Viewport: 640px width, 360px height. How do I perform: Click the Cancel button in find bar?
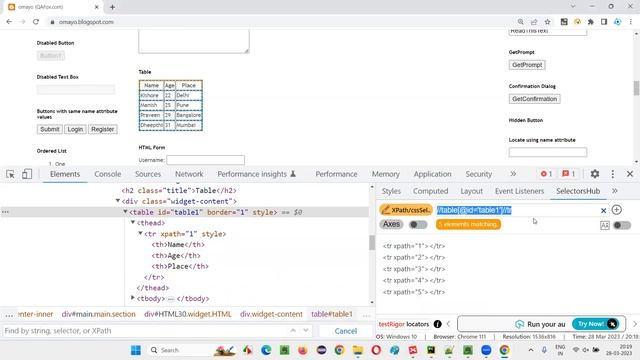coord(346,331)
